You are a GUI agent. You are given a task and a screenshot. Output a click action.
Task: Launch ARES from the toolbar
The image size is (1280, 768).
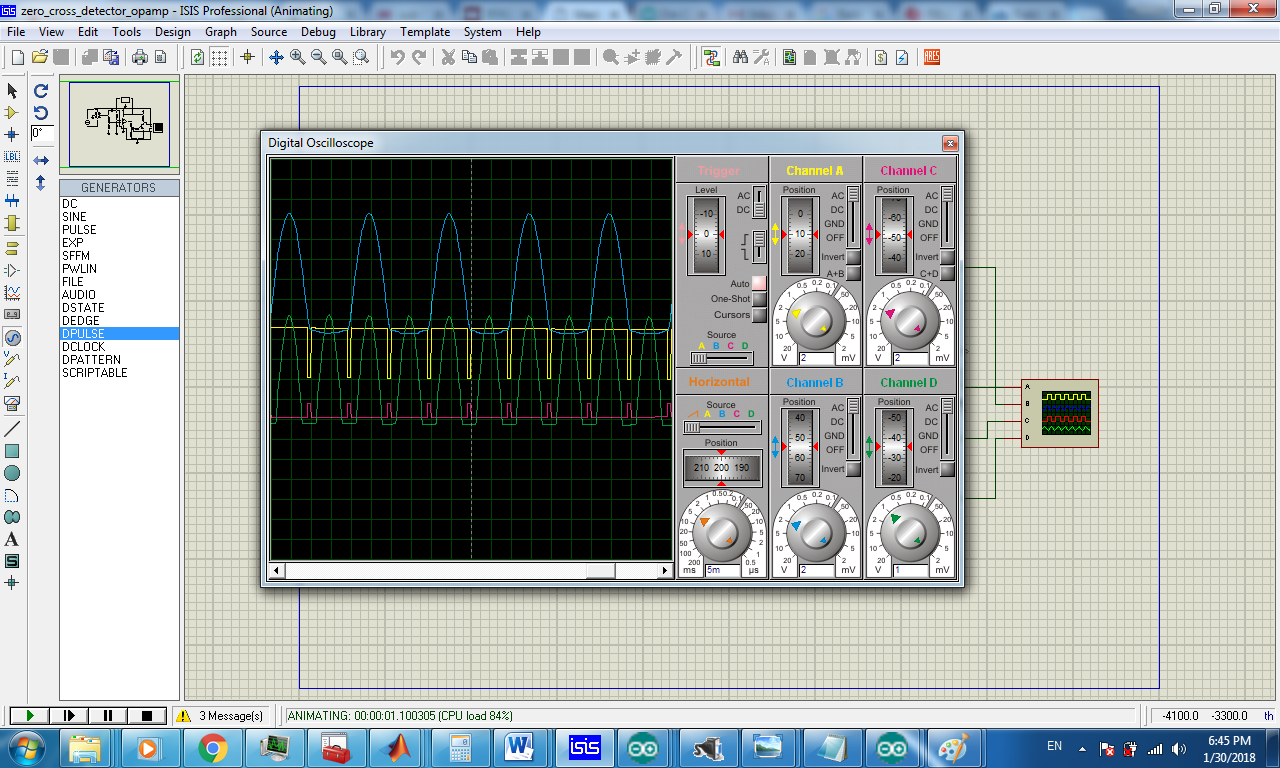pyautogui.click(x=932, y=57)
